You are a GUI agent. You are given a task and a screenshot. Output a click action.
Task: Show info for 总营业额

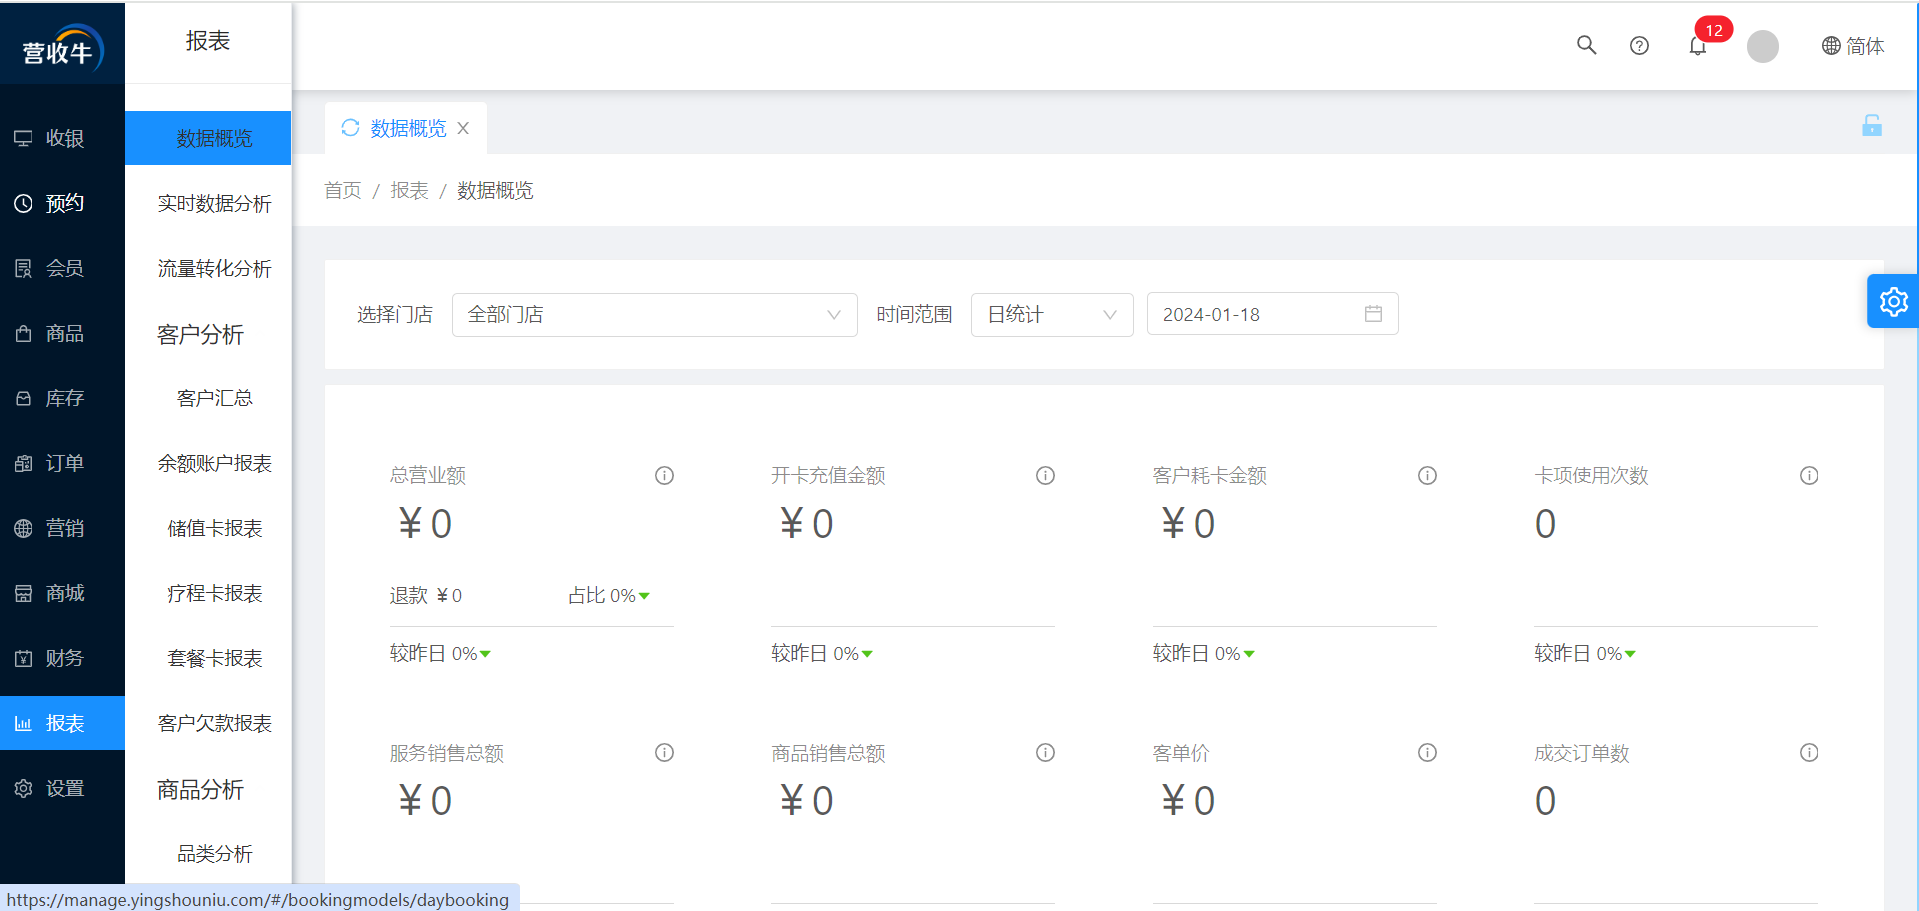coord(664,476)
